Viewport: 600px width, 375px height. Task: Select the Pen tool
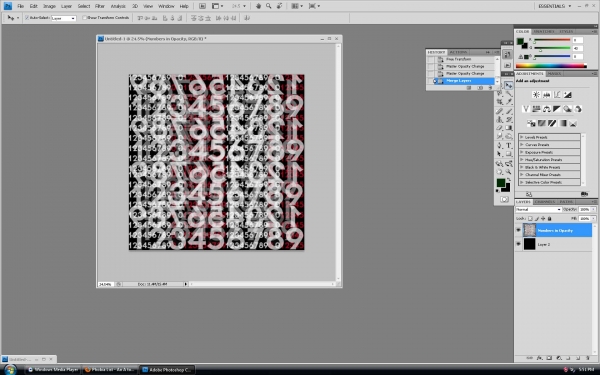click(x=500, y=145)
